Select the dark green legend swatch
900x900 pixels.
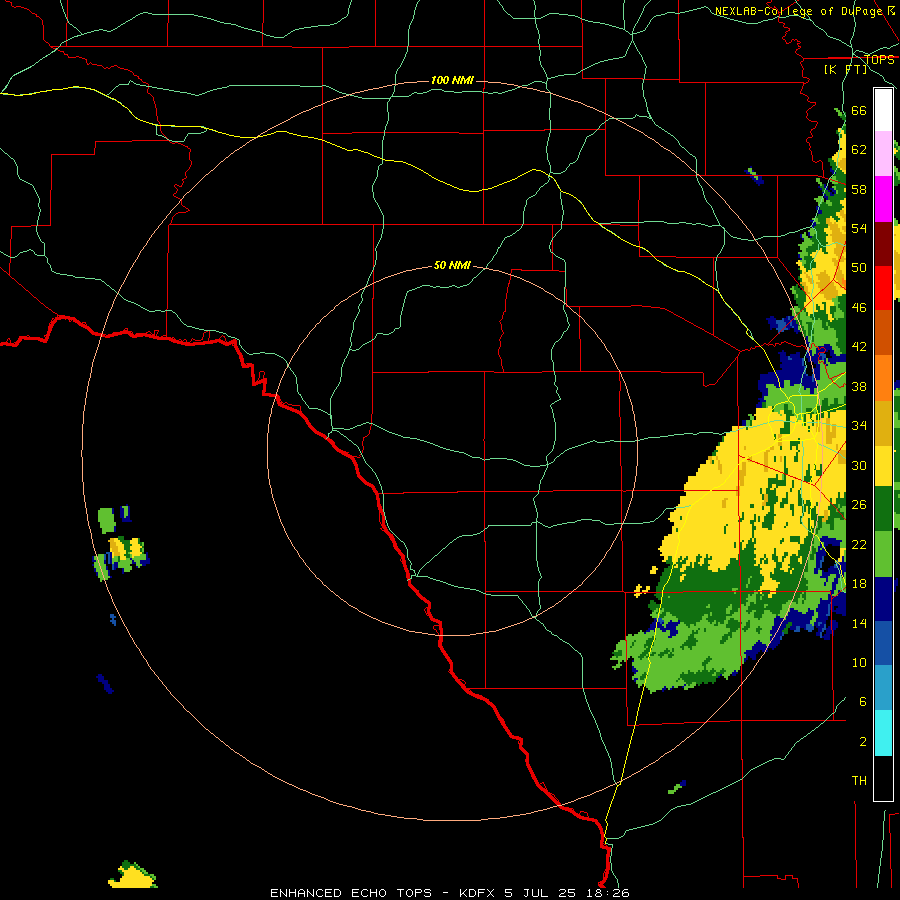click(x=883, y=509)
